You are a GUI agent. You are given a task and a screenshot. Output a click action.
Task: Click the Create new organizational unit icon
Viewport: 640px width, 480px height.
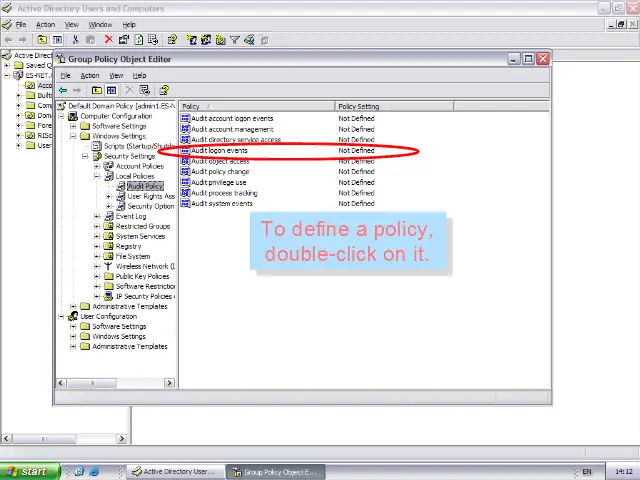220,40
